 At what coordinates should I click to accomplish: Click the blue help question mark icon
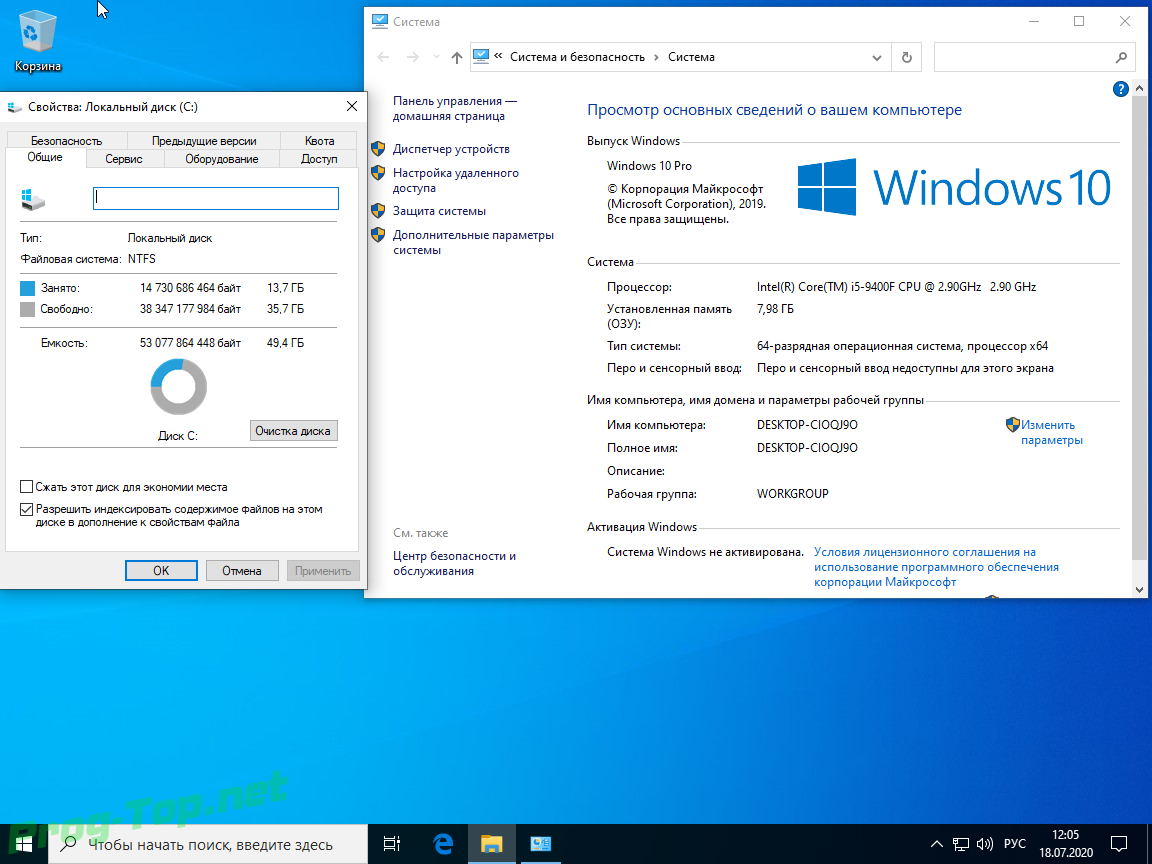click(1121, 89)
